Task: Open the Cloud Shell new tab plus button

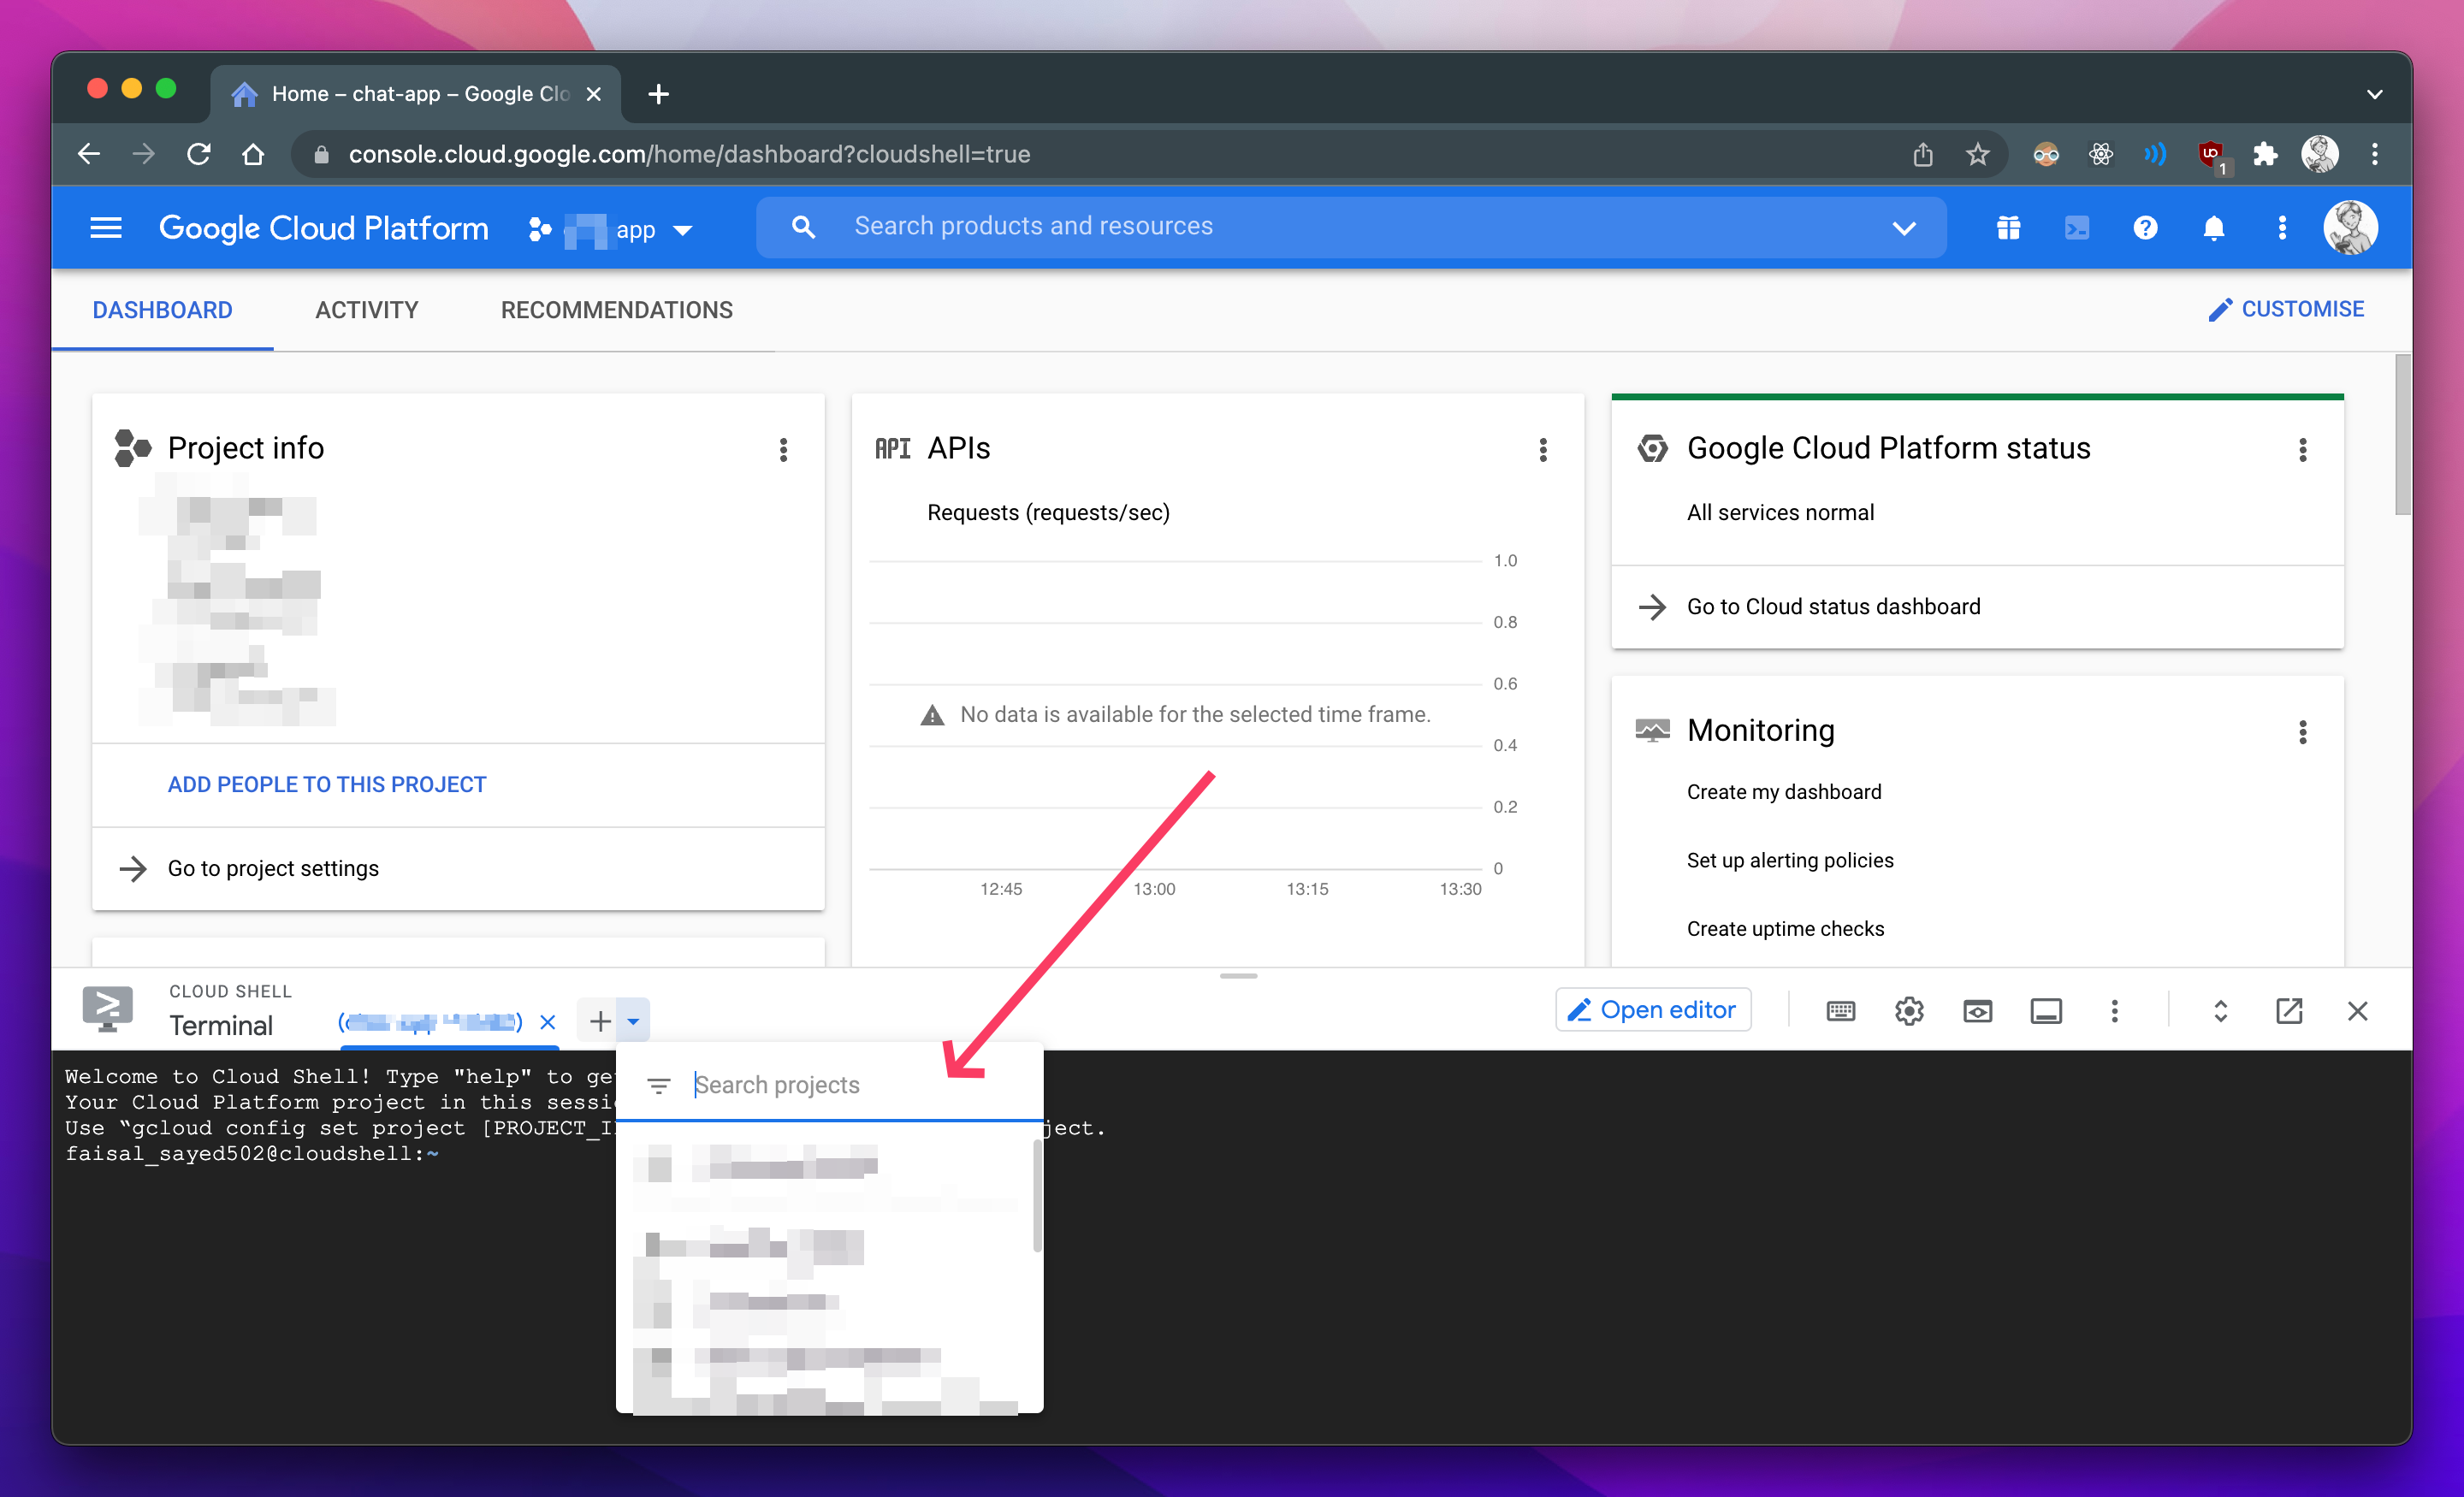Action: tap(596, 1021)
